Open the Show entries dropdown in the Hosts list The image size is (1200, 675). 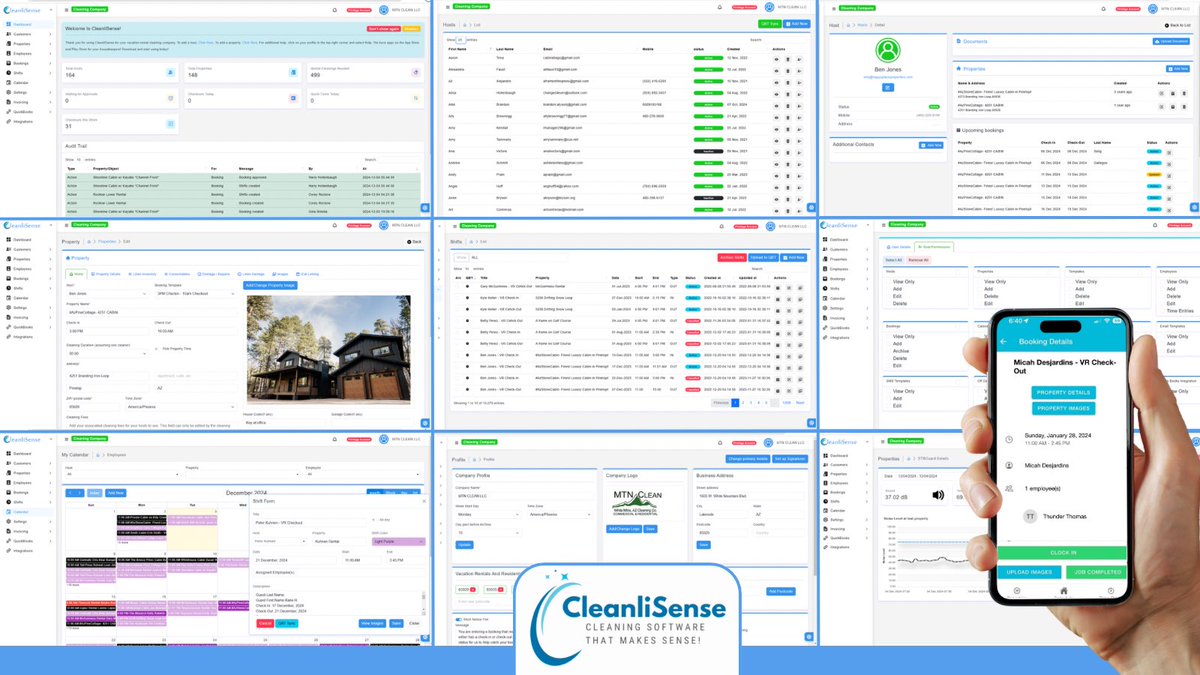click(461, 40)
